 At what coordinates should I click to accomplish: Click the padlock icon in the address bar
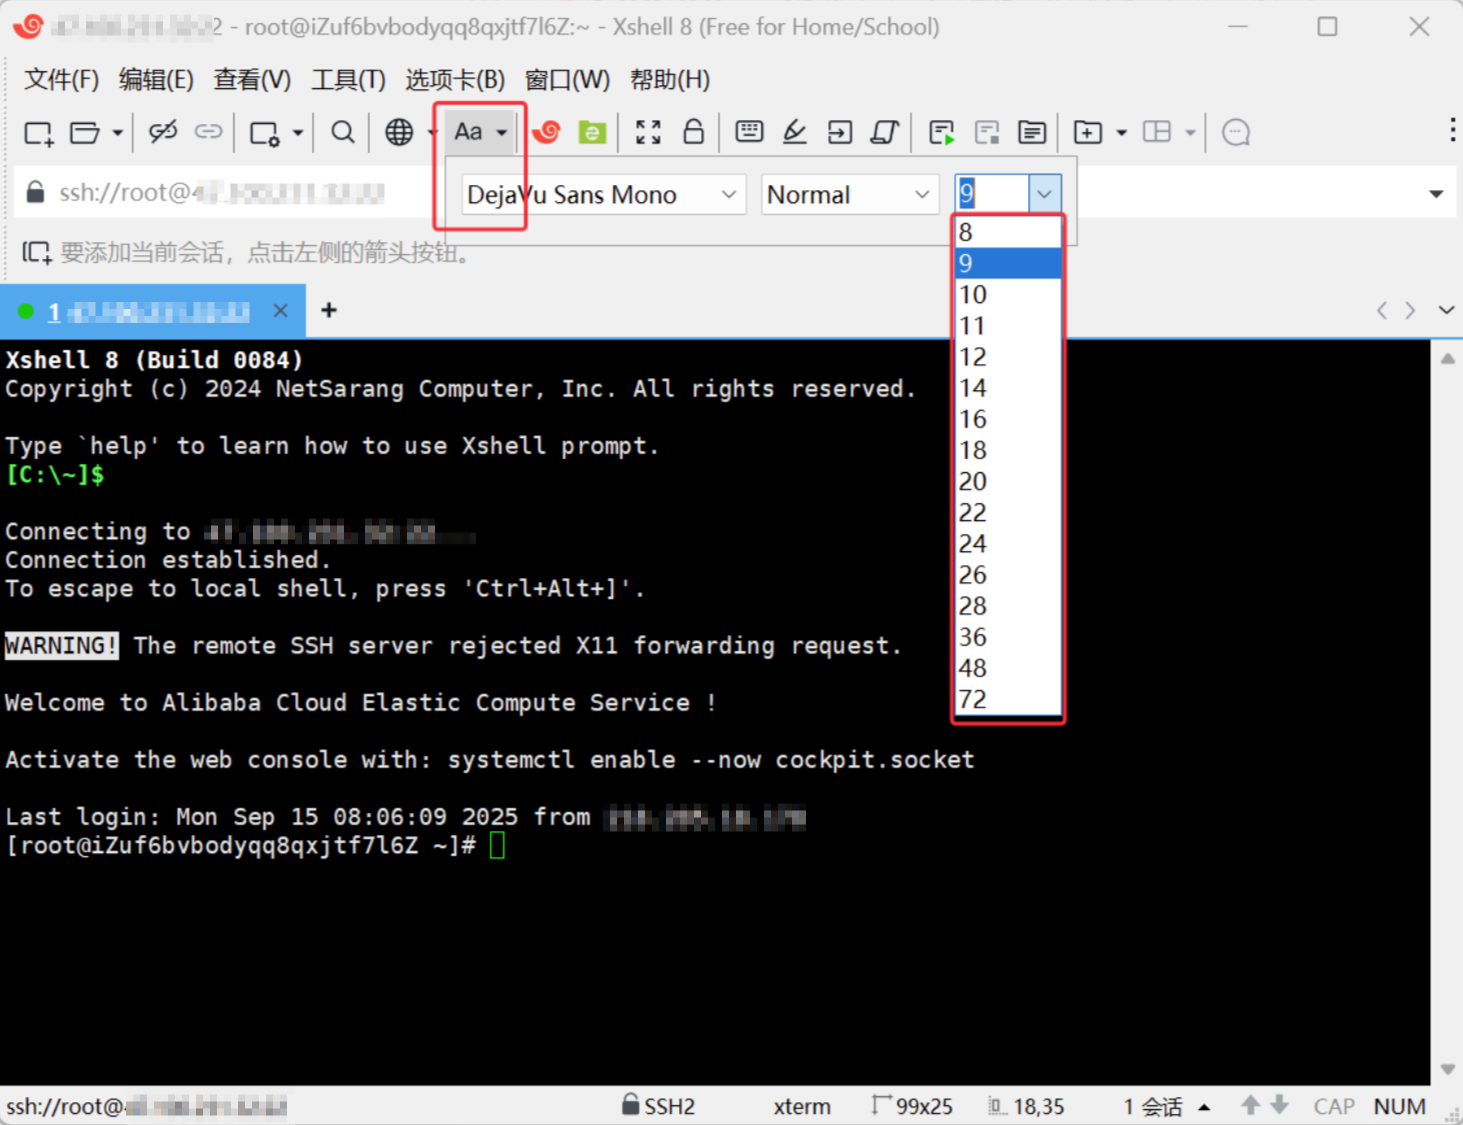coord(35,192)
